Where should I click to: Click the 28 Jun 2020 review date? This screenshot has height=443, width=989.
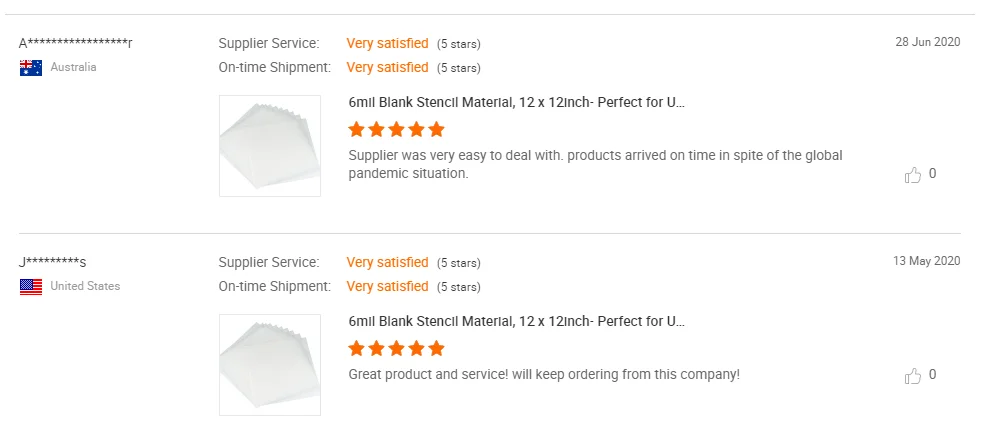pos(927,42)
